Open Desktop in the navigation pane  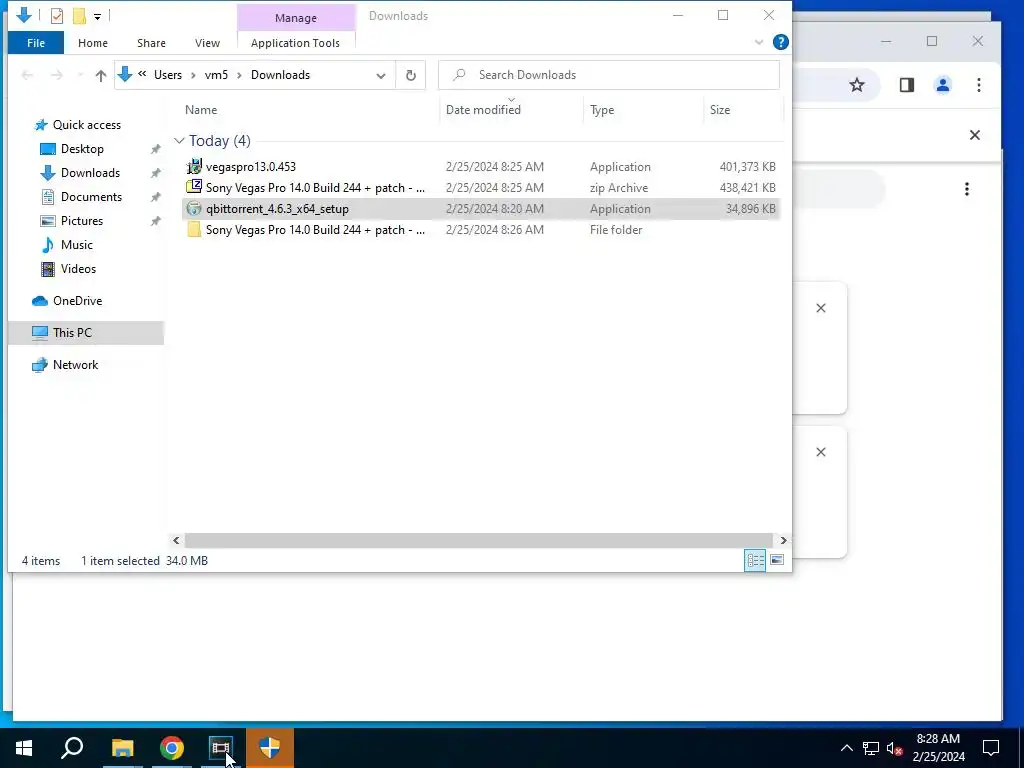click(x=82, y=149)
